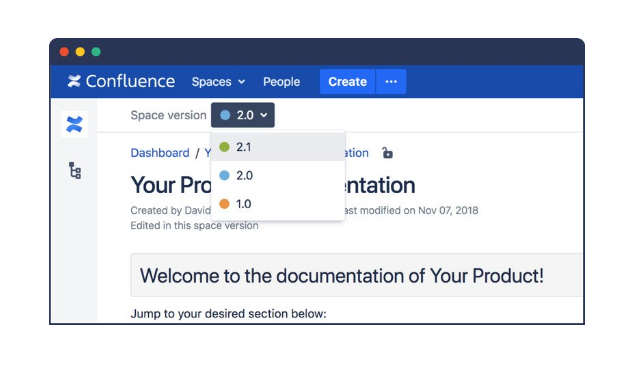Viewport: 620px width, 371px height.
Task: Click the Confluence wordmark text
Action: (130, 81)
